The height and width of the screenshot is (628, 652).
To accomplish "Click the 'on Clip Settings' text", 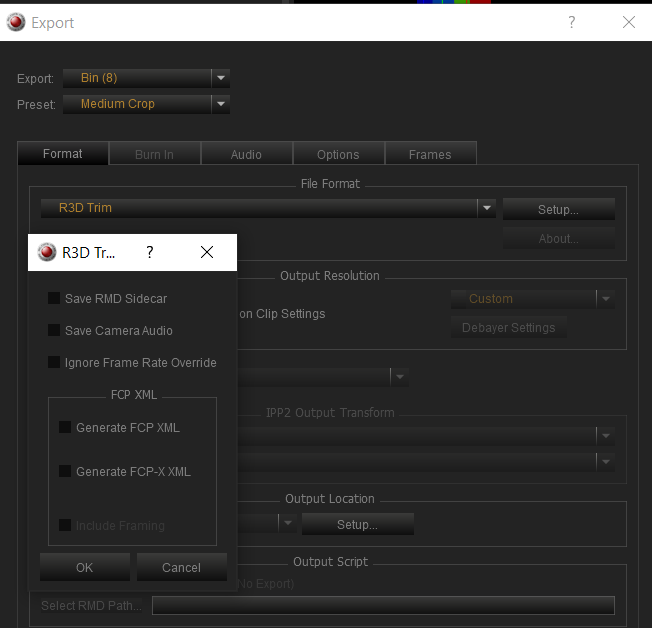I will tap(282, 314).
